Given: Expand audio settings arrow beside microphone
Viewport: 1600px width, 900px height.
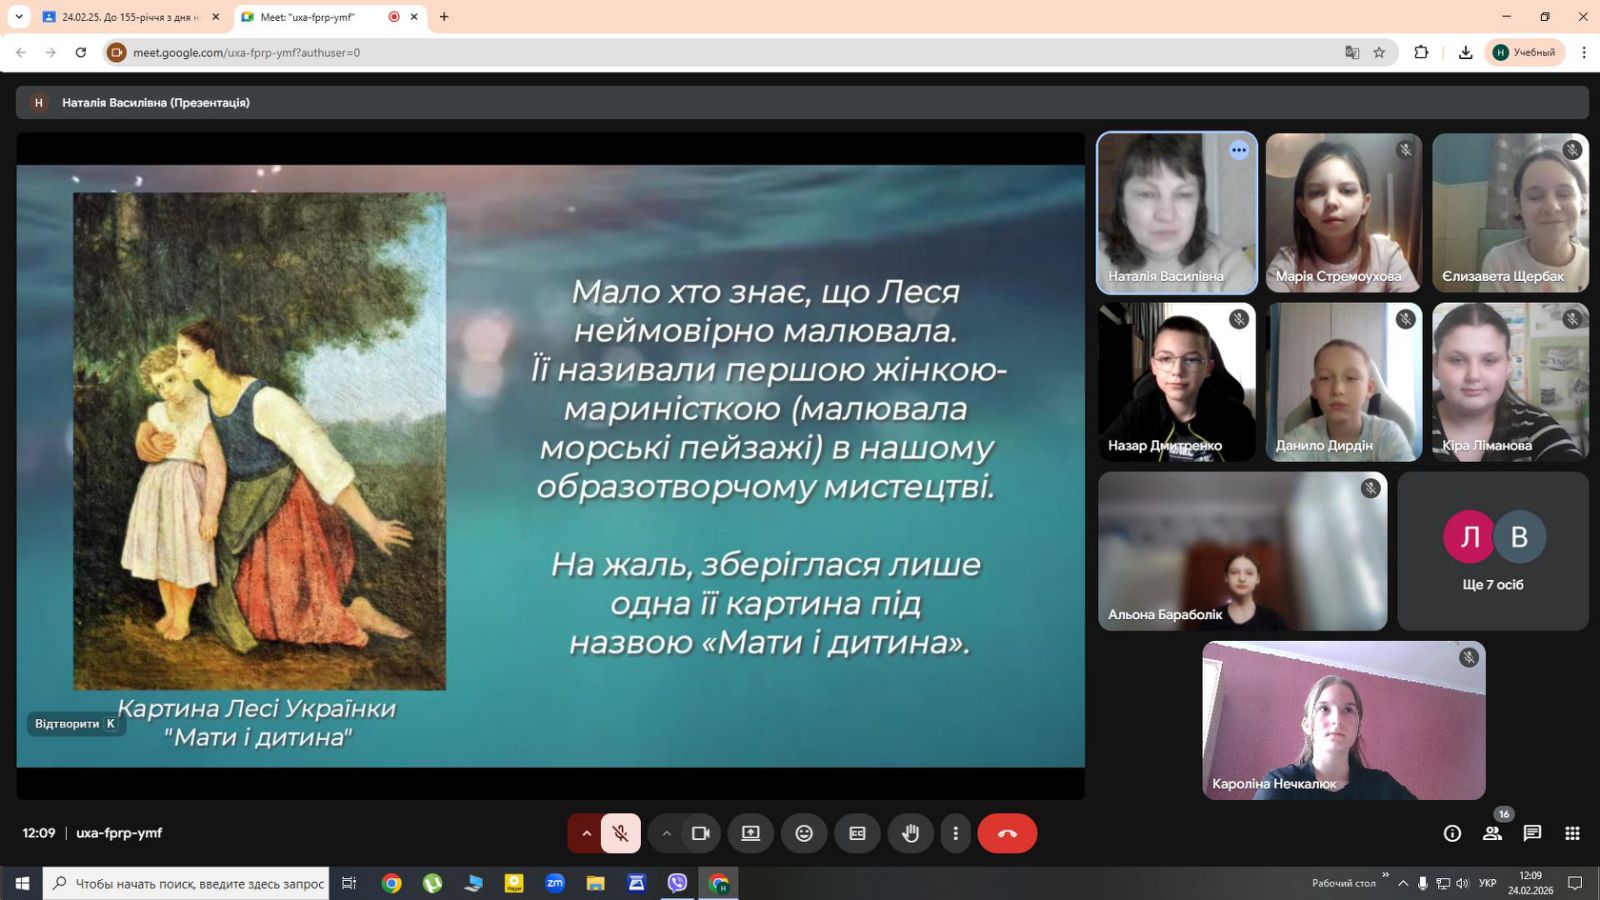Looking at the screenshot, I should point(586,833).
